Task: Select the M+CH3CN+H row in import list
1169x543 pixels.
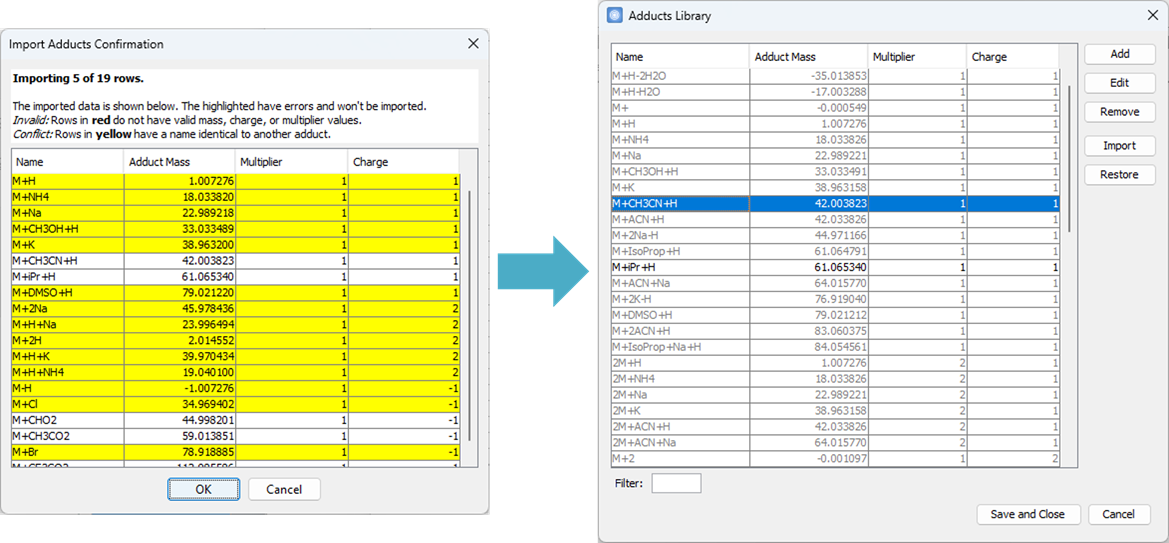Action: point(67,260)
